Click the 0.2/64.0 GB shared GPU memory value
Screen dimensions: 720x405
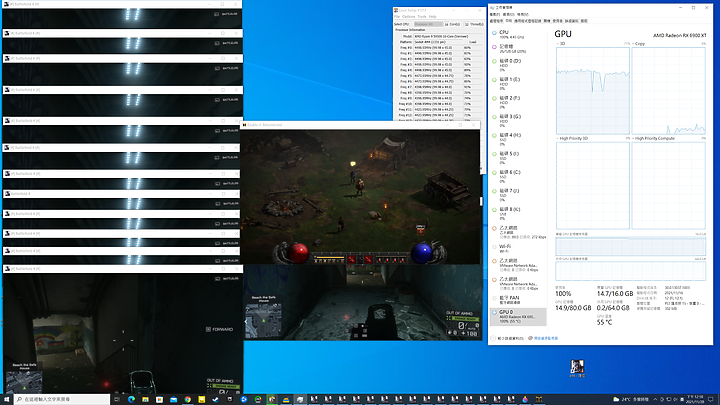tap(613, 308)
